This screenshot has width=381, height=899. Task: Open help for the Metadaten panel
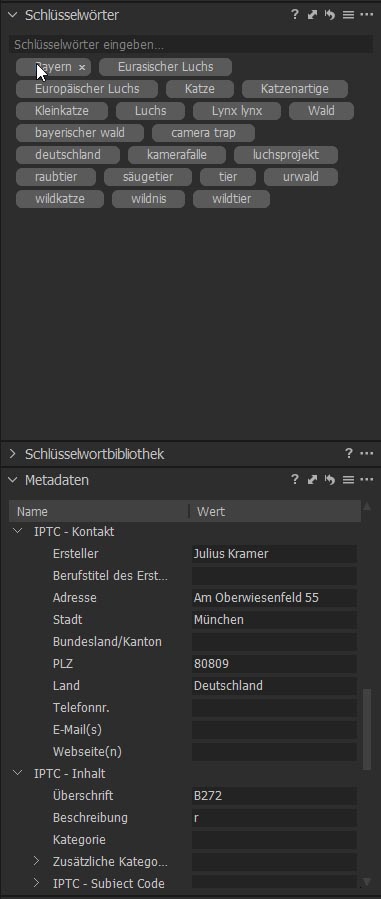pyautogui.click(x=294, y=480)
